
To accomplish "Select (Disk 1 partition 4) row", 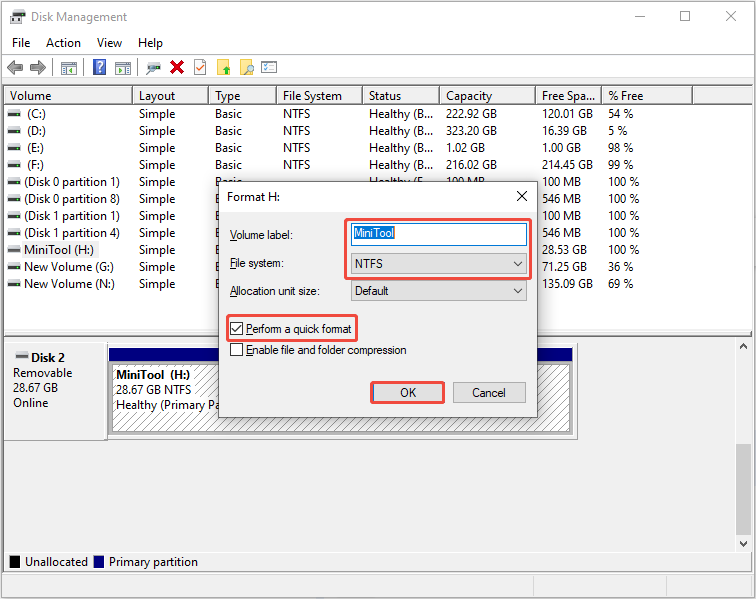I will [x=72, y=233].
